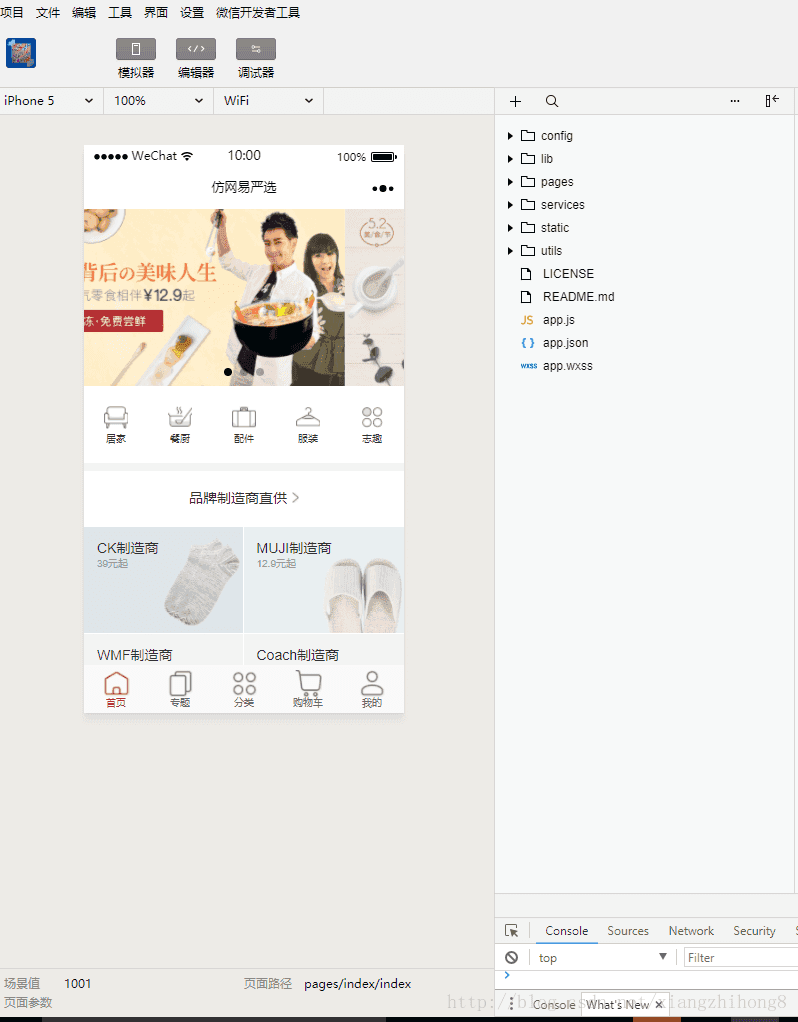Expand the services folder

[510, 205]
